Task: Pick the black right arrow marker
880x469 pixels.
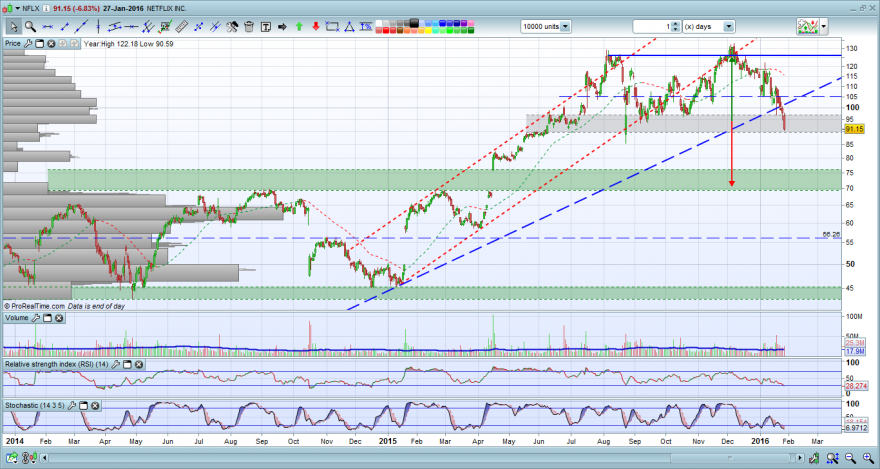Action: pyautogui.click(x=282, y=26)
